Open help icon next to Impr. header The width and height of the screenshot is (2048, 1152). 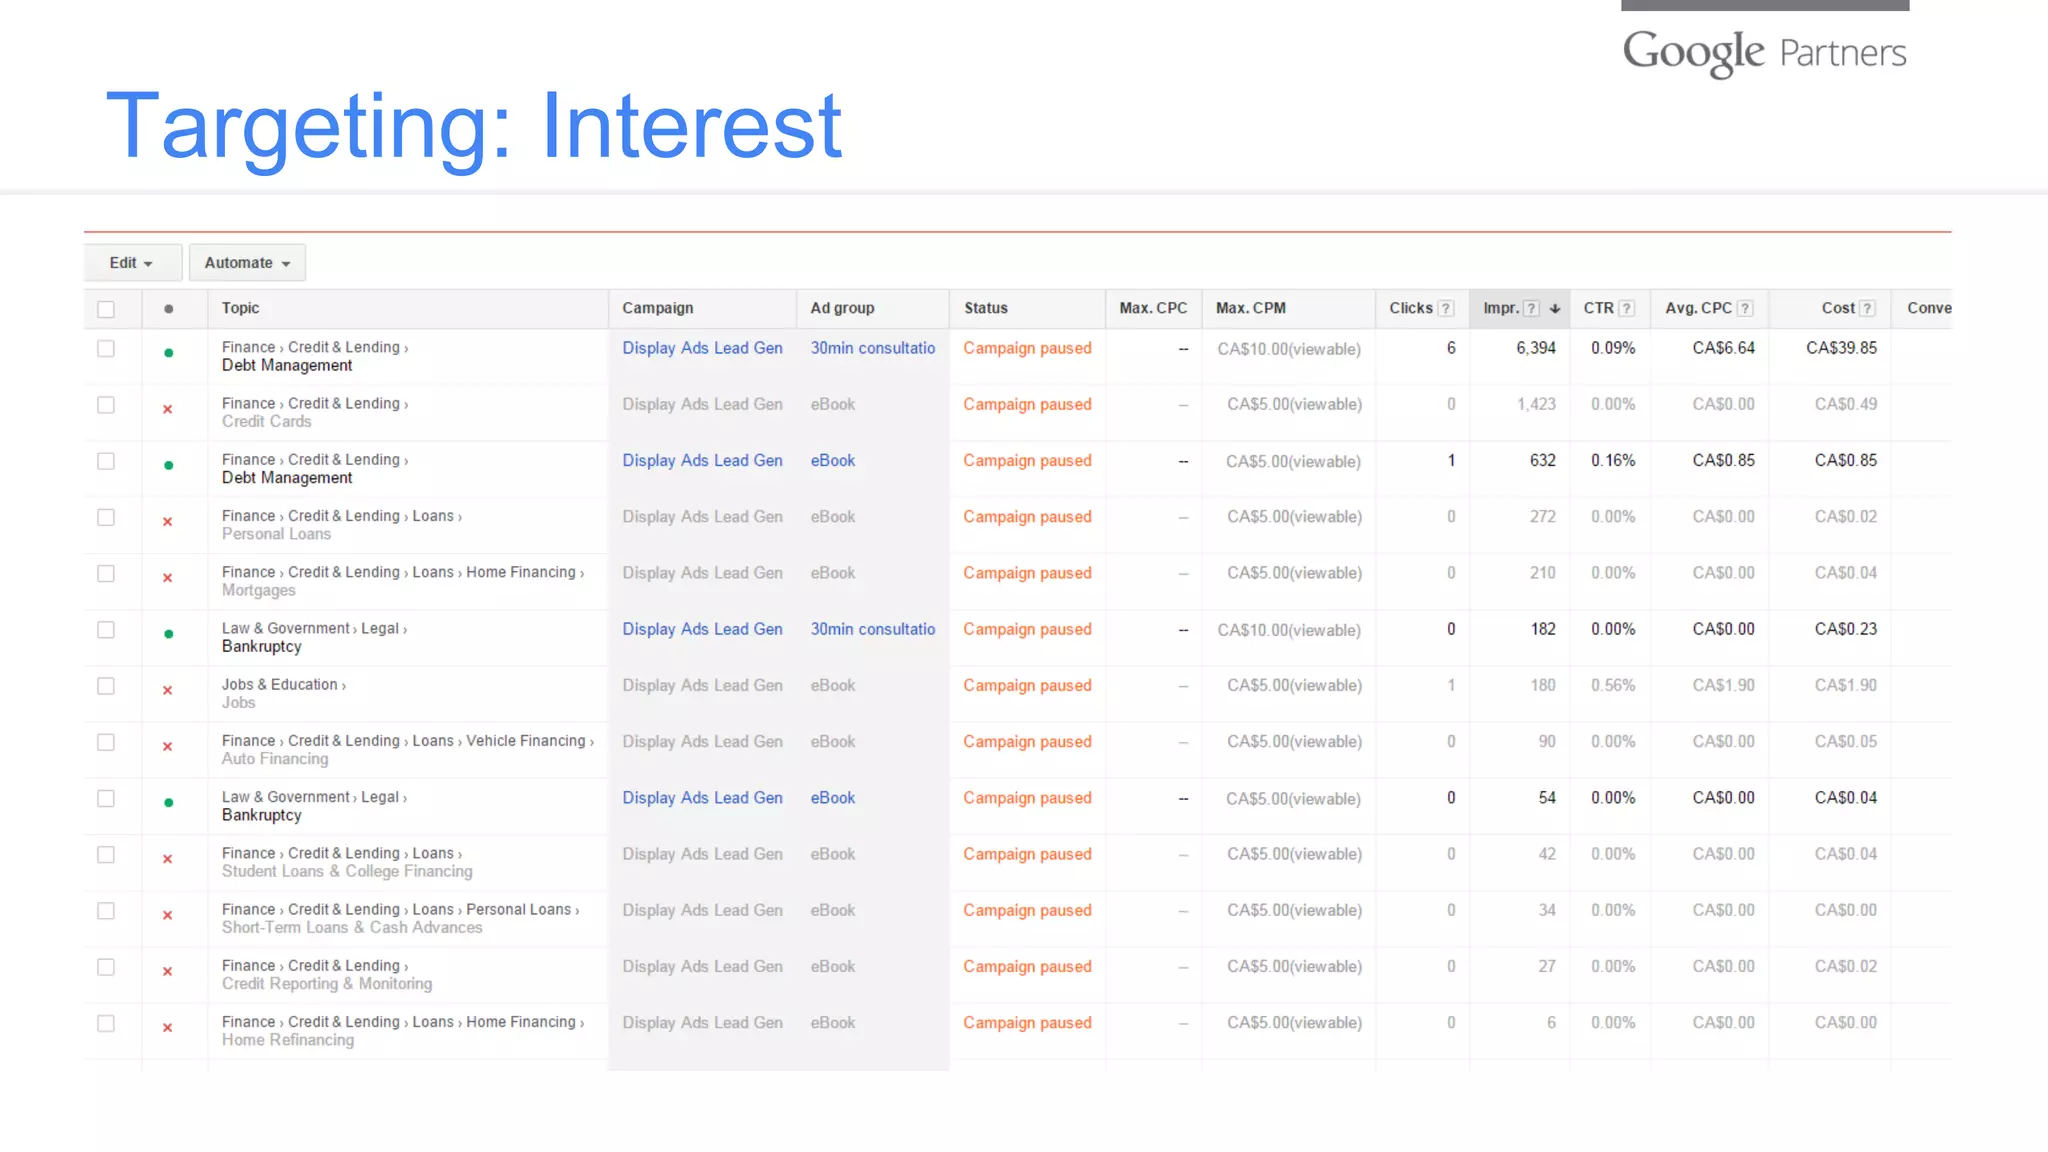(x=1531, y=309)
